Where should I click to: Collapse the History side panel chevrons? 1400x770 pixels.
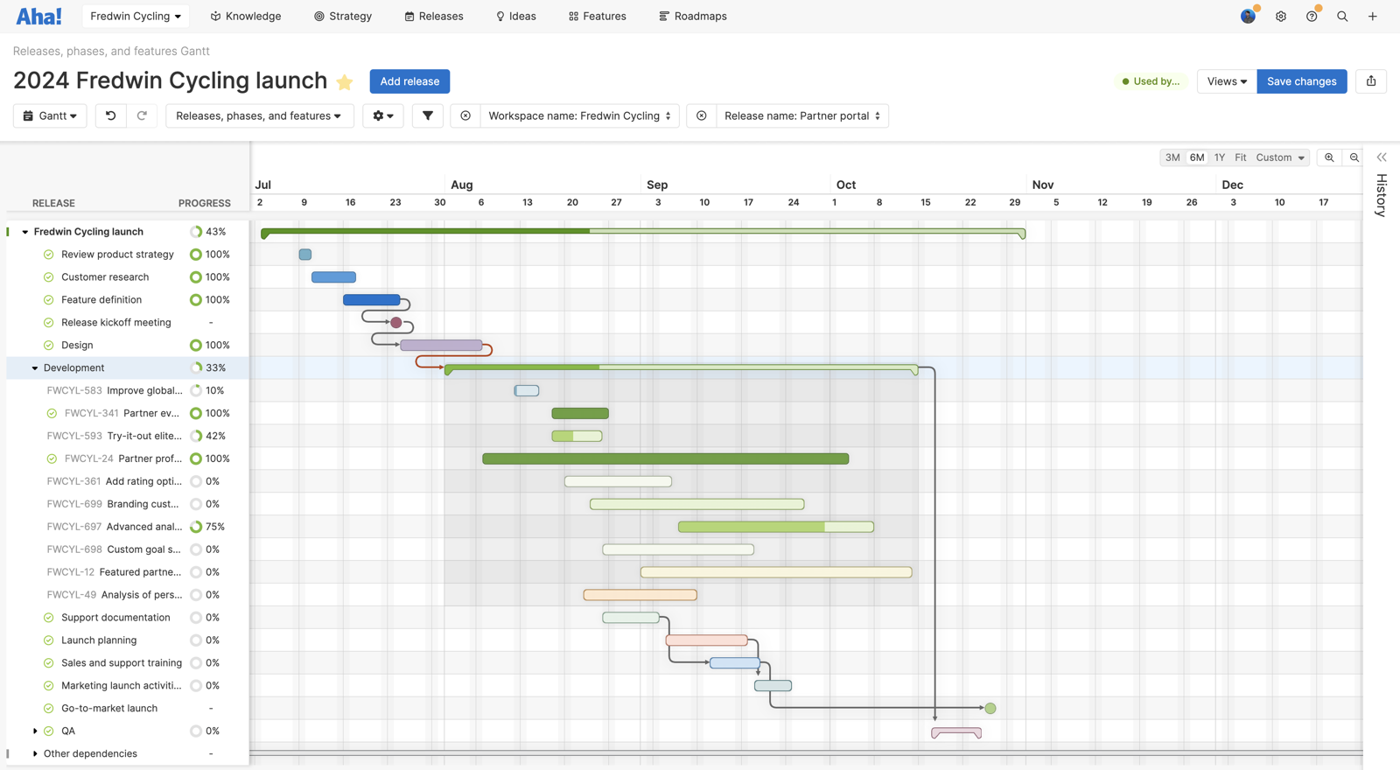point(1382,158)
